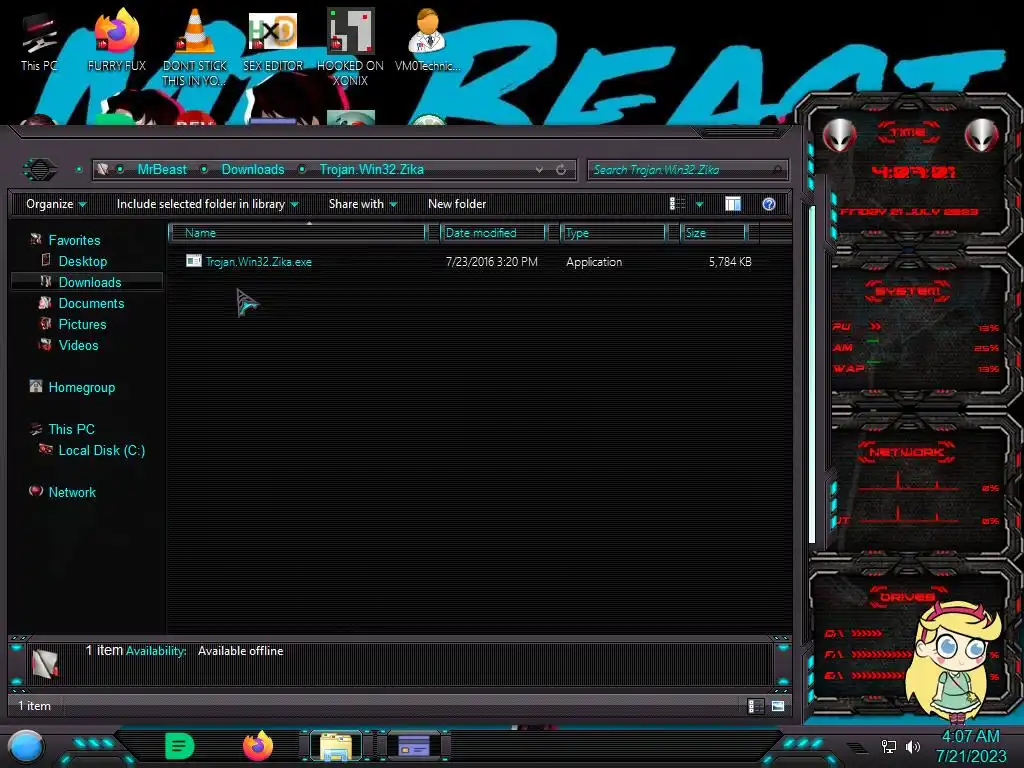Click the network tray icon
Screen dimensions: 1024x768
889,746
